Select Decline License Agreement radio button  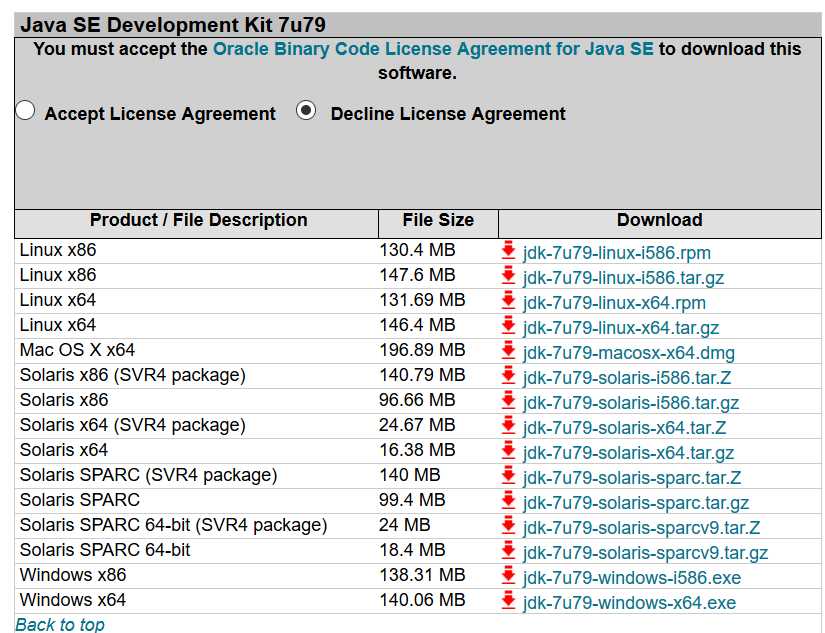click(306, 110)
